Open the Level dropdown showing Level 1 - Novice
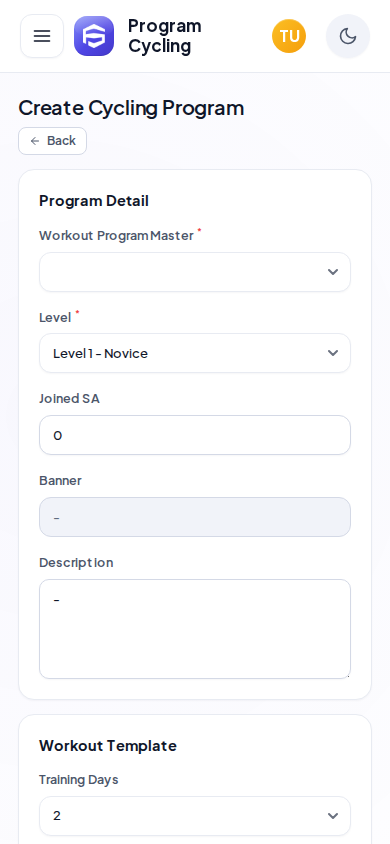The image size is (390, 844). [x=195, y=353]
